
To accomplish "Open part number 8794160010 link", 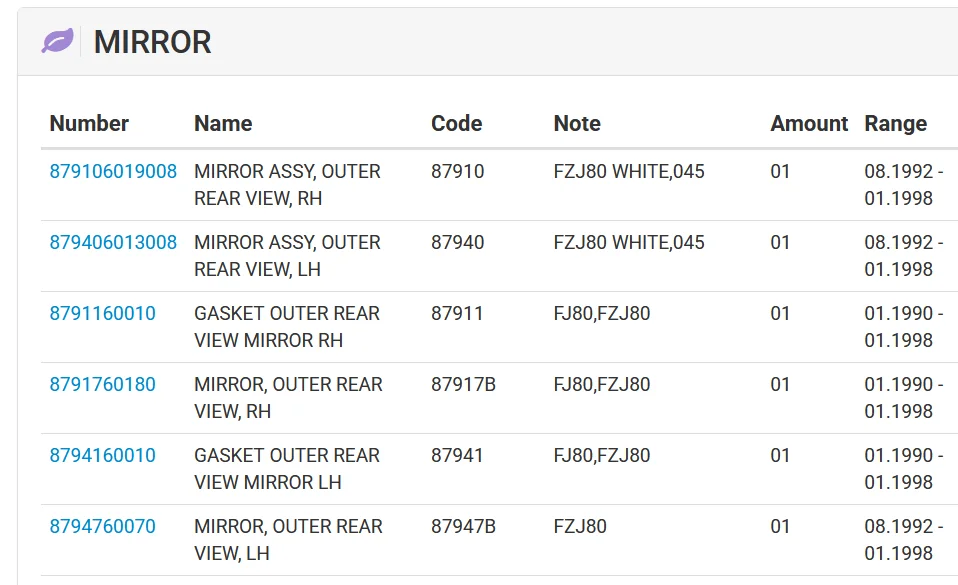I will tap(103, 455).
